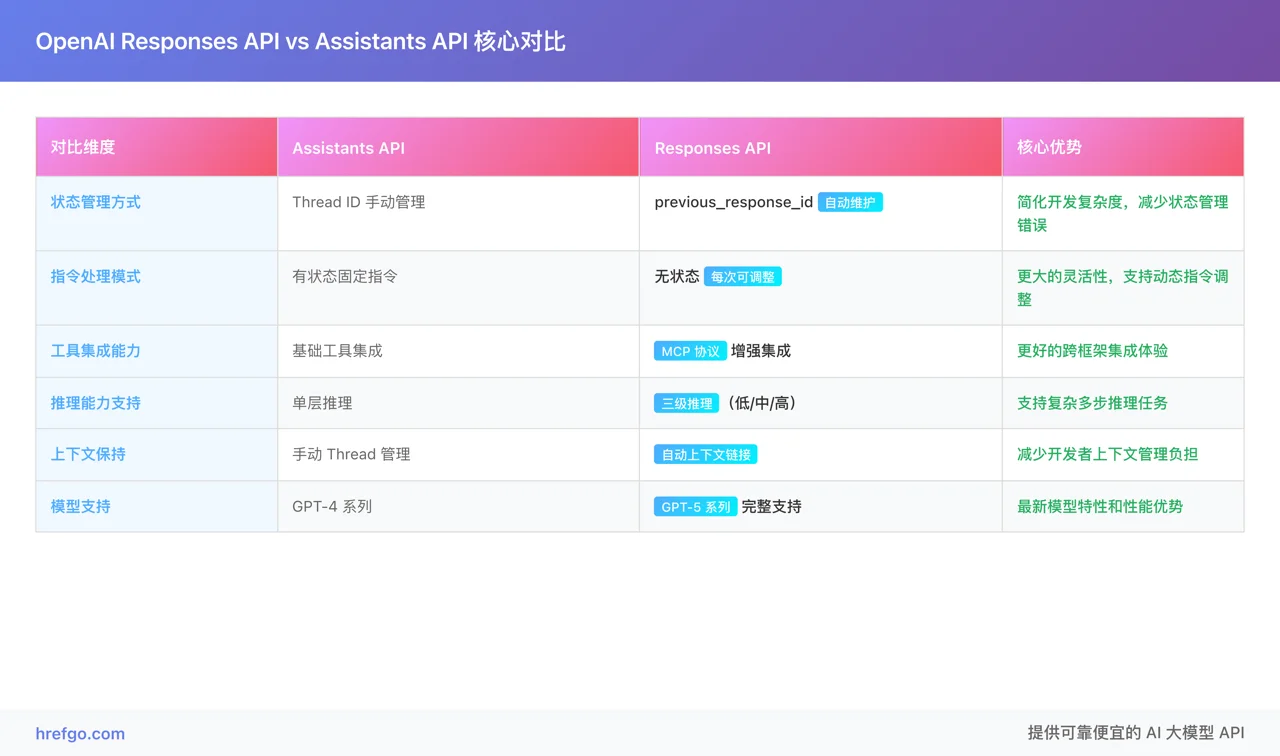The image size is (1280, 756).
Task: Click the title 'OpenAI Responses API vs Assistants API 核心对比'
Action: click(300, 41)
